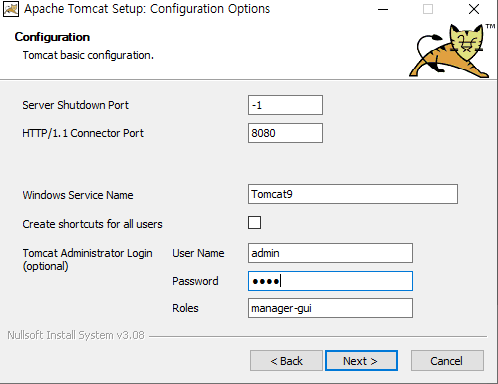Click the 'Configuration' heading
This screenshot has height=384, width=498.
[52, 37]
